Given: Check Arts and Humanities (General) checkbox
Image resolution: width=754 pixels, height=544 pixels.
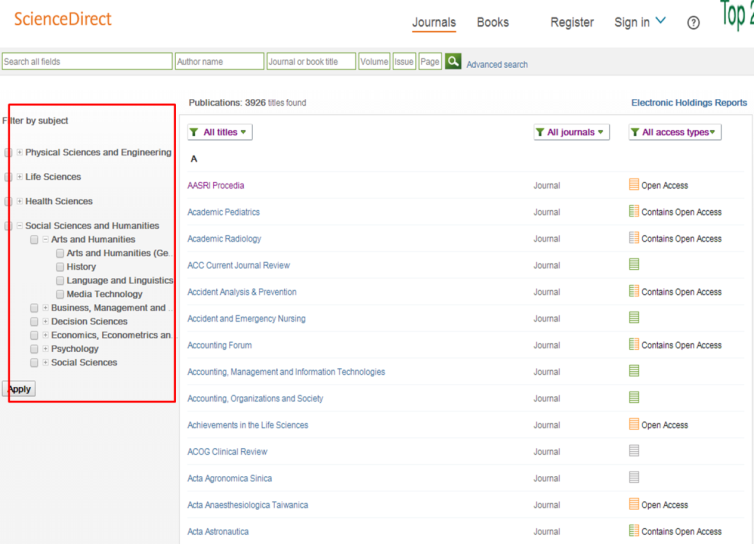Looking at the screenshot, I should (60, 253).
